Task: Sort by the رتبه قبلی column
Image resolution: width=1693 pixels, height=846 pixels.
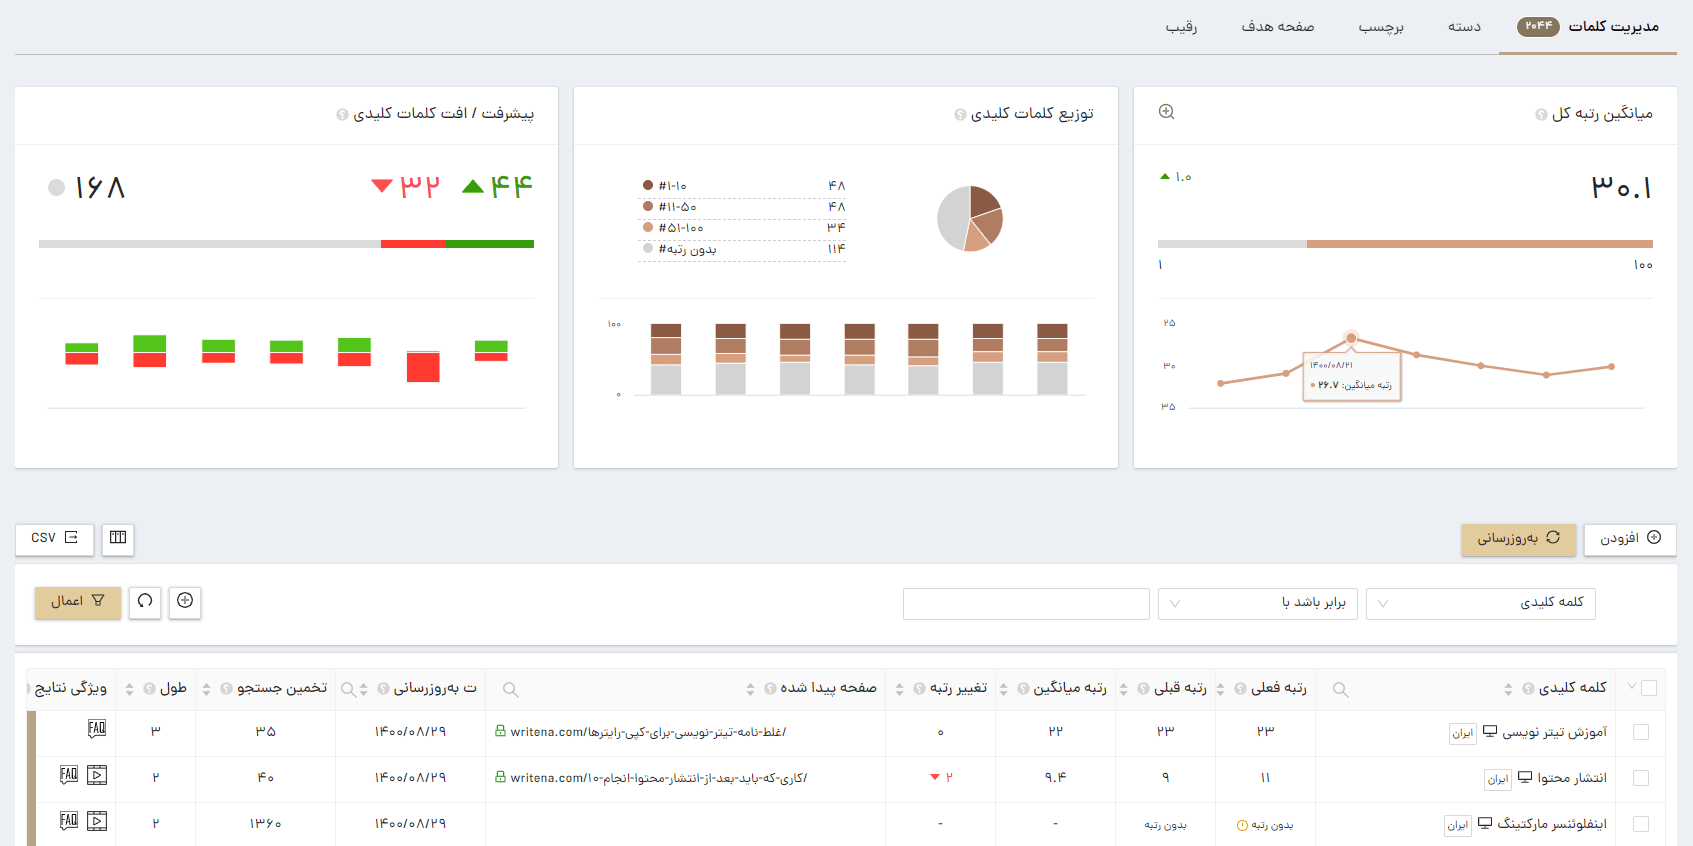Action: 1123,689
